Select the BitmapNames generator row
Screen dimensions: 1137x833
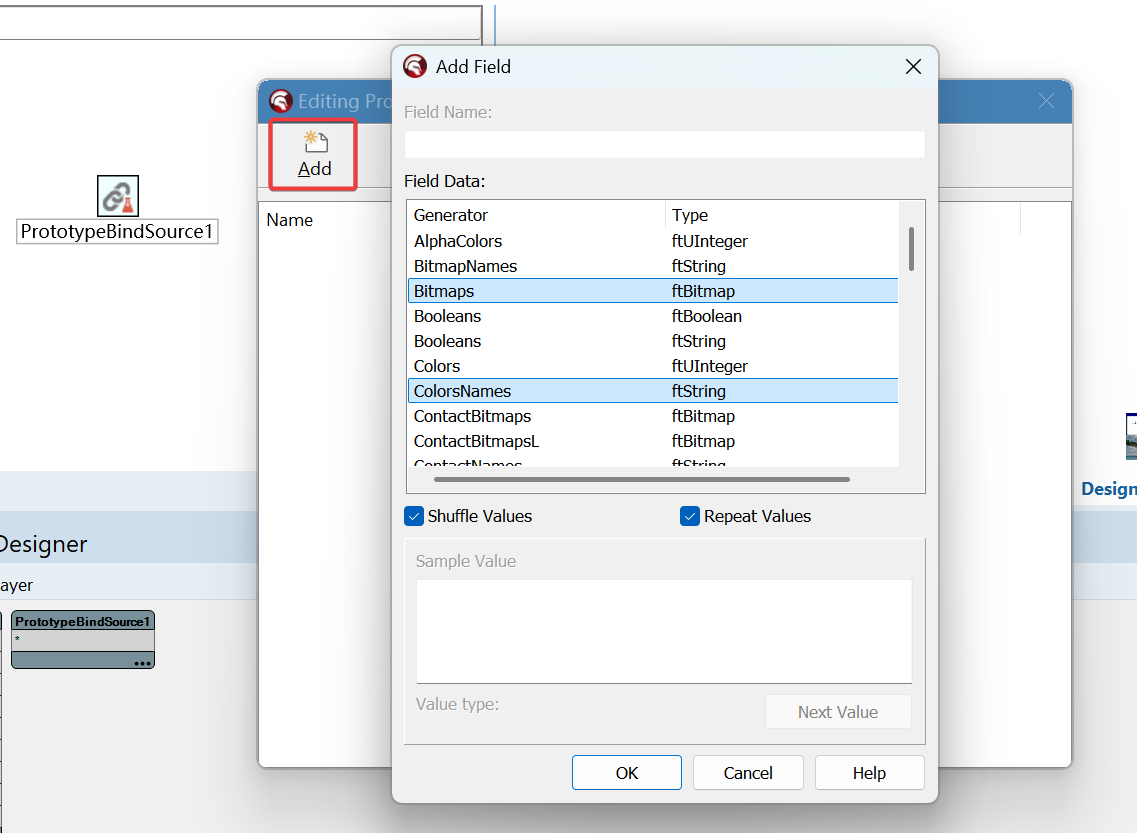pyautogui.click(x=653, y=266)
